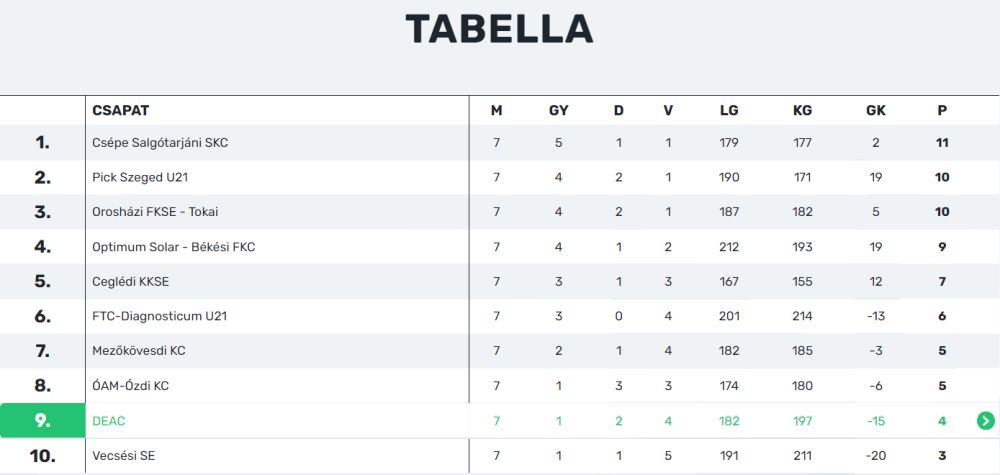
Task: Open Optimum Solar - Békési FKC entry
Action: click(x=174, y=247)
